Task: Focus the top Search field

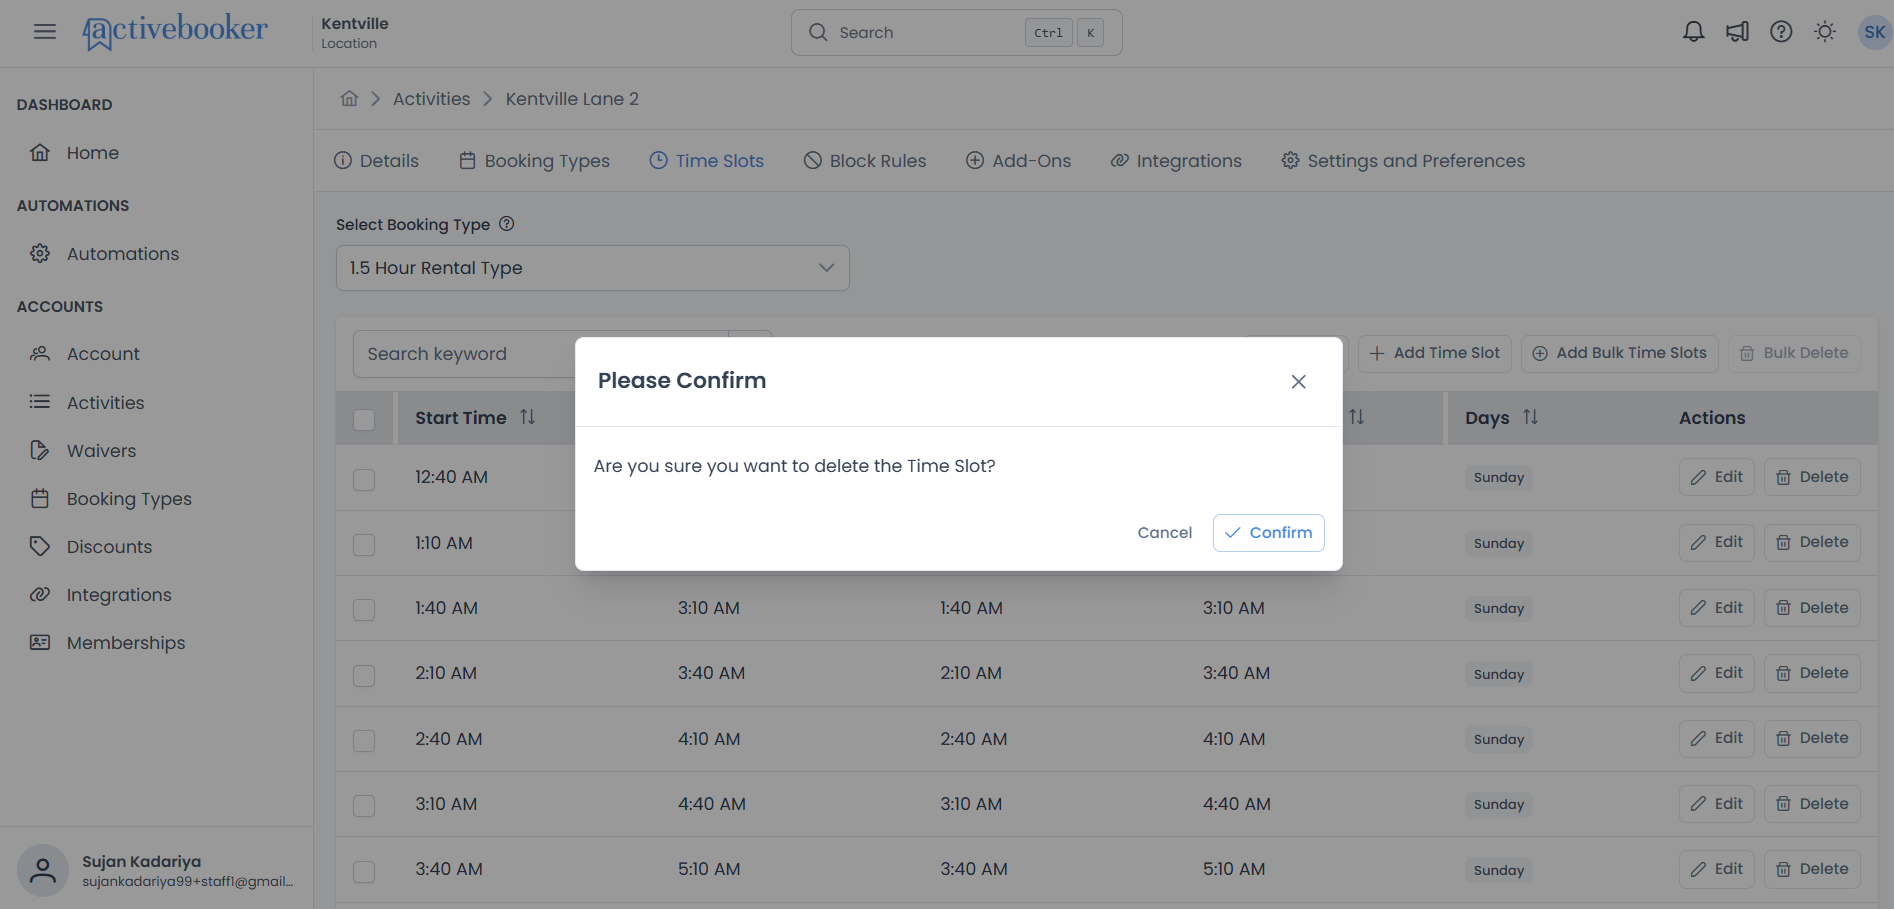Action: [x=956, y=32]
